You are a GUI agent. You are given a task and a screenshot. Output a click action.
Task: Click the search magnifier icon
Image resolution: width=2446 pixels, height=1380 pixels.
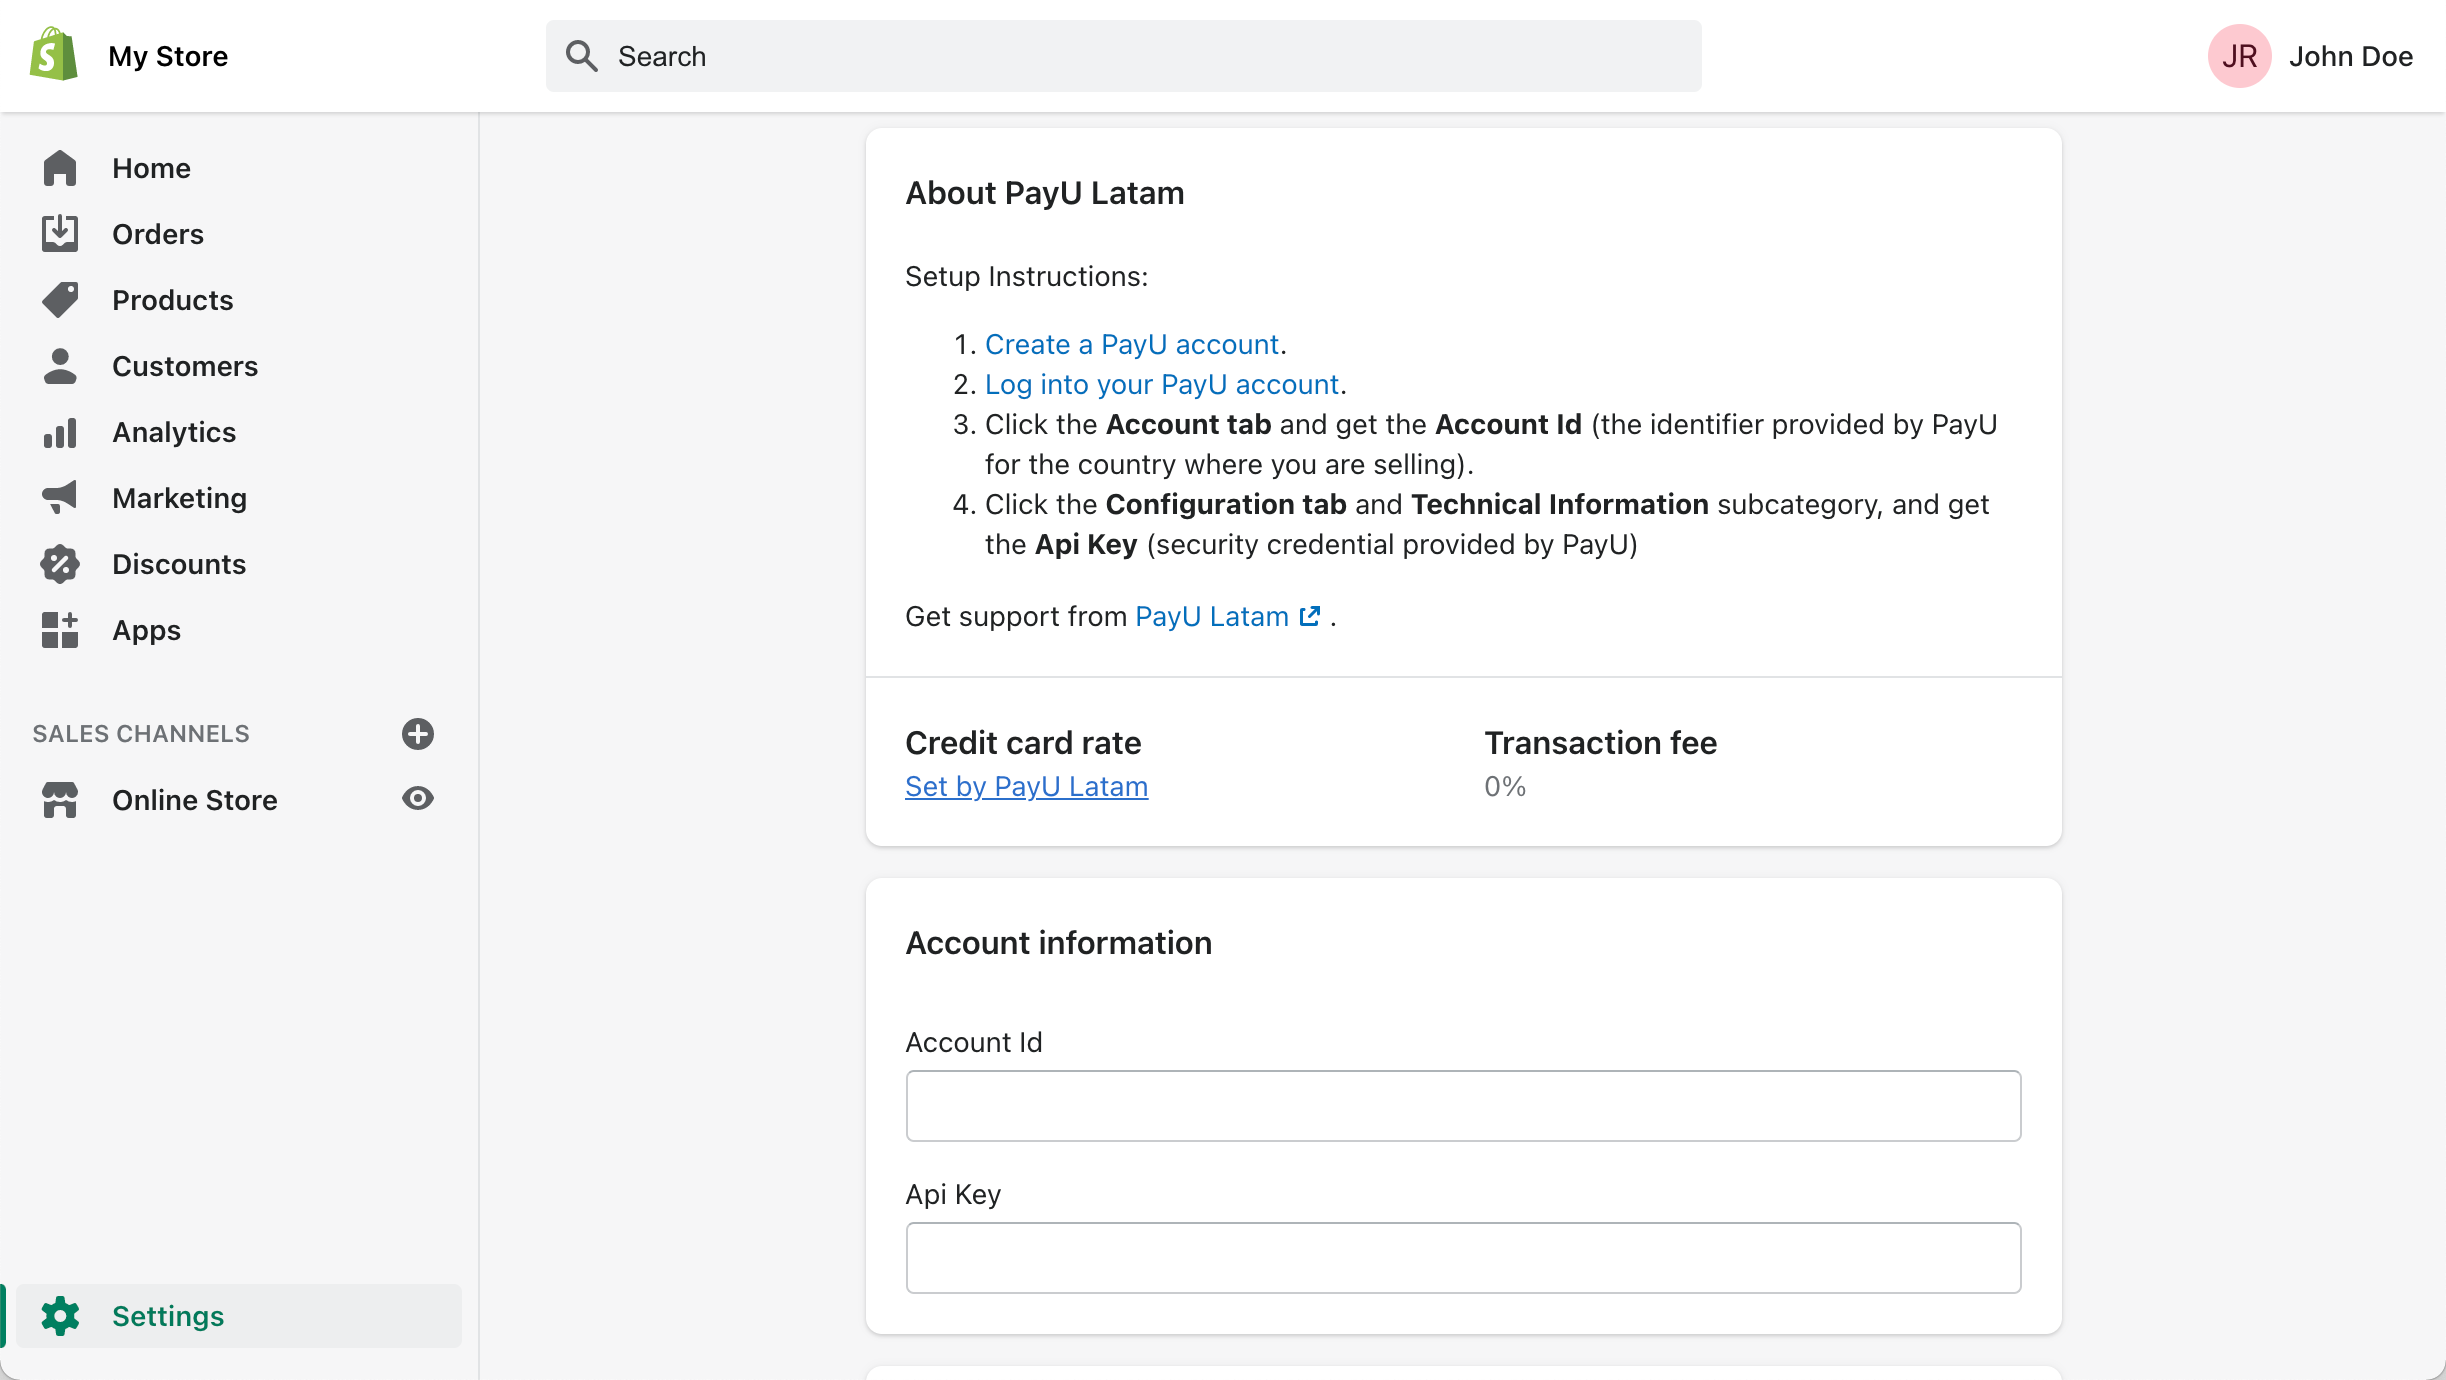581,56
